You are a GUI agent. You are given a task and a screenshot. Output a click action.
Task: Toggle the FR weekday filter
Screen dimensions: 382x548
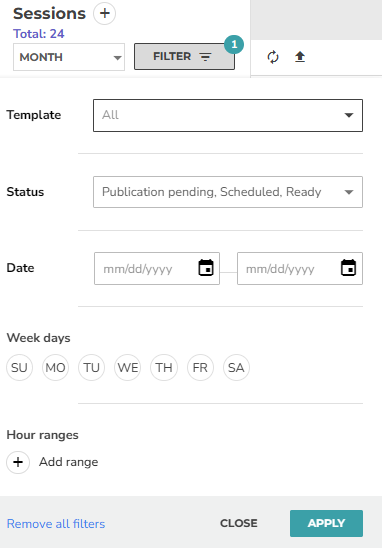200,367
